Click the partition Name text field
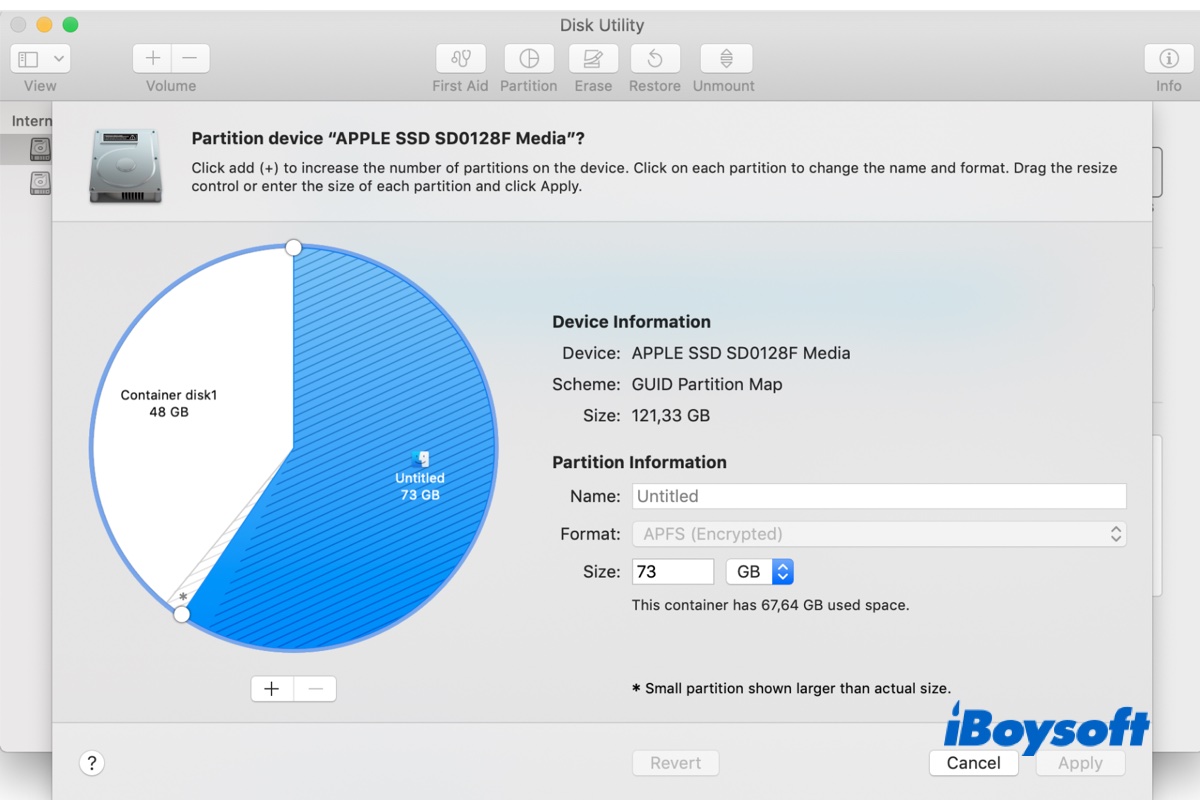Screen dimensions: 1200x800 pos(879,496)
